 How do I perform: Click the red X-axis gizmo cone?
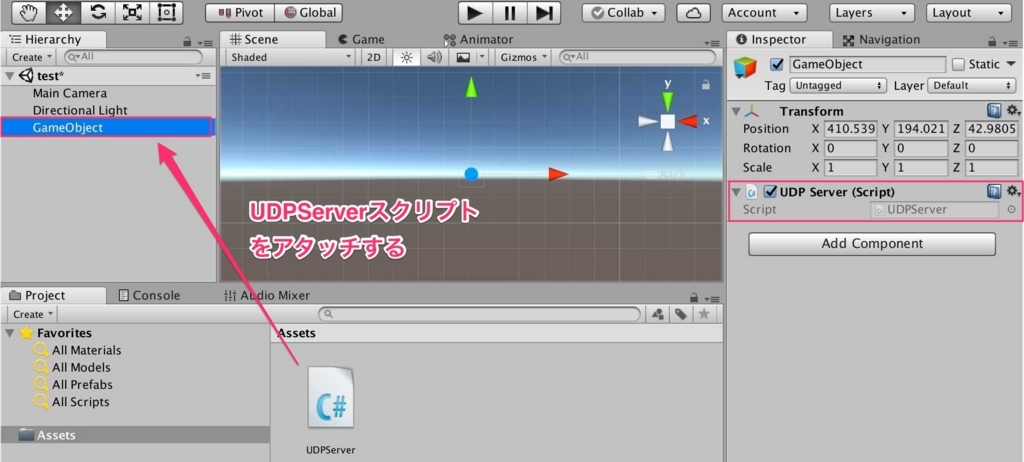[x=688, y=121]
